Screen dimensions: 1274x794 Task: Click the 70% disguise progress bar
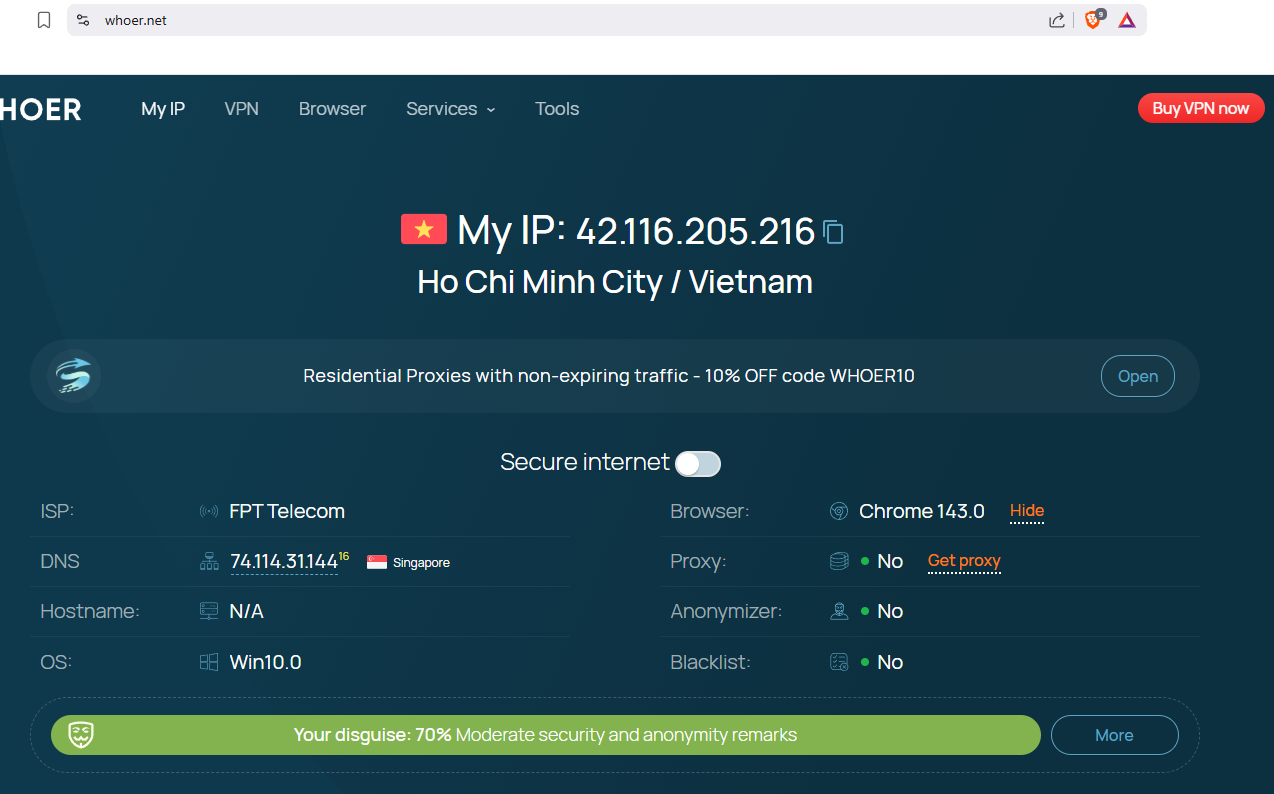[x=545, y=734]
